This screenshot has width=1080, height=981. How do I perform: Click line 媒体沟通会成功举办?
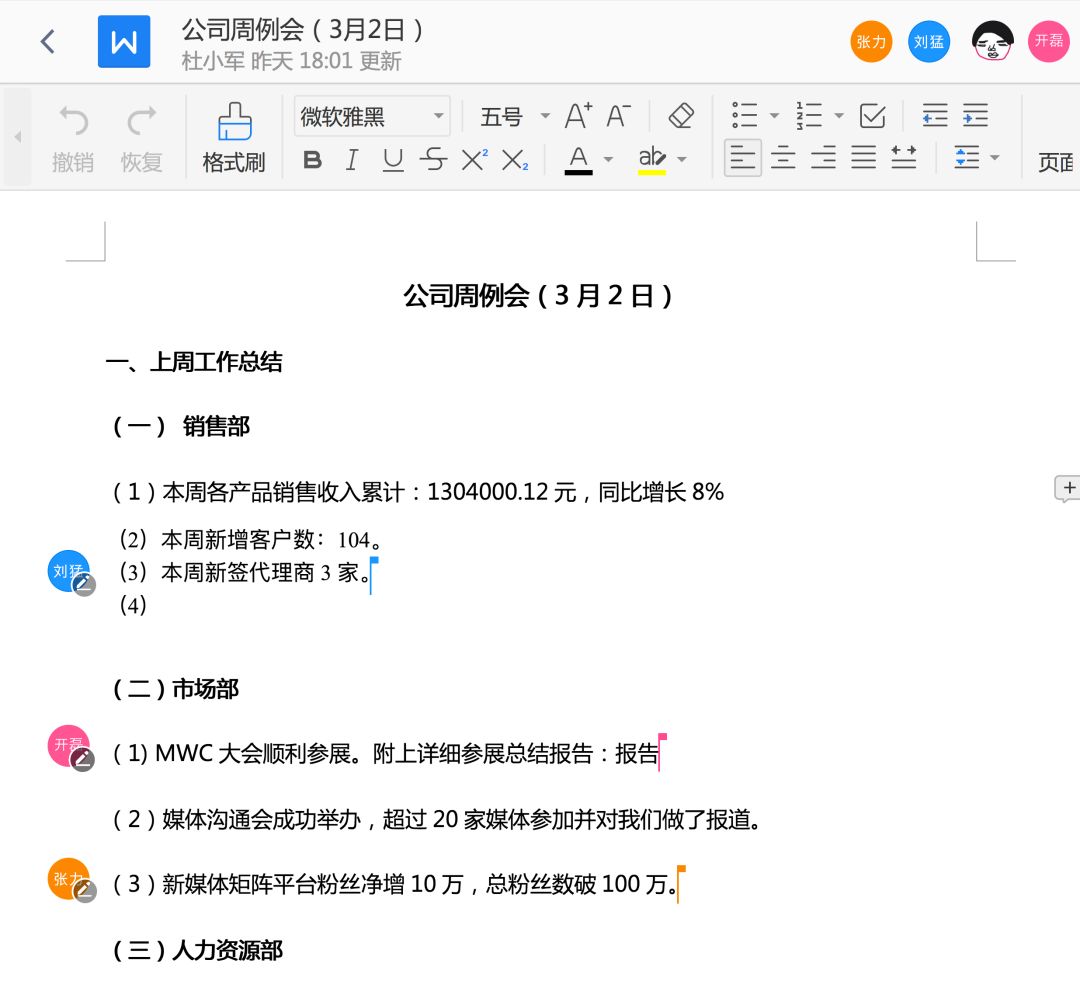436,820
